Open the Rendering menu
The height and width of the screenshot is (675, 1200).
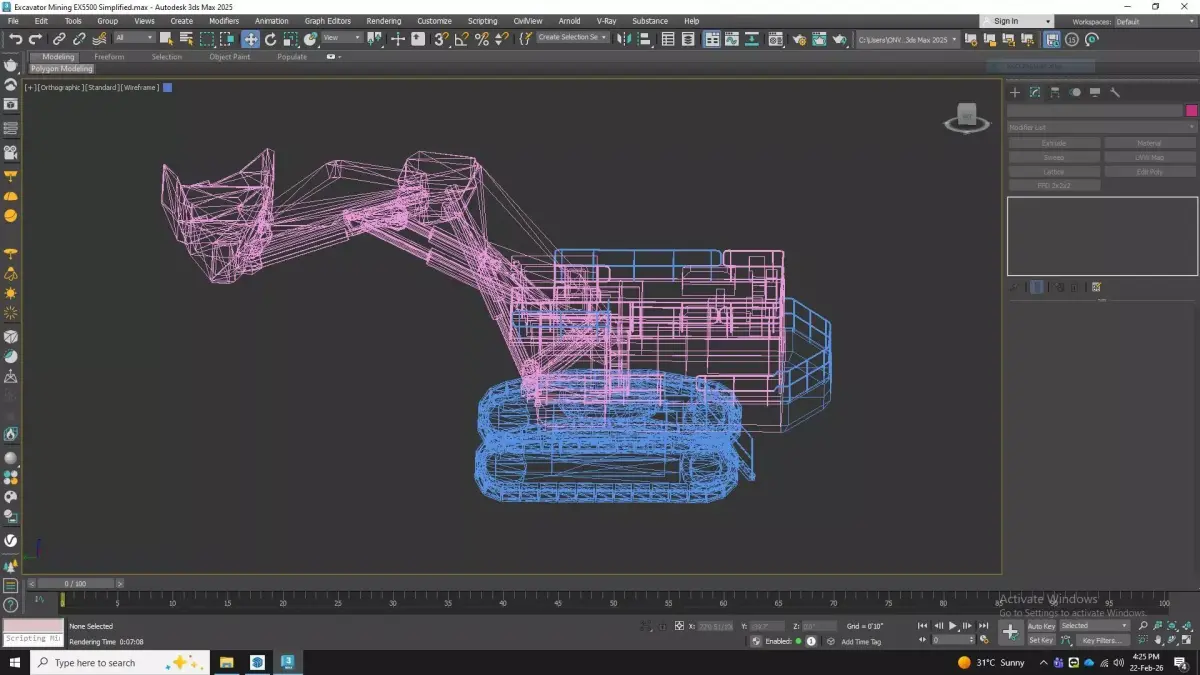pyautogui.click(x=383, y=21)
